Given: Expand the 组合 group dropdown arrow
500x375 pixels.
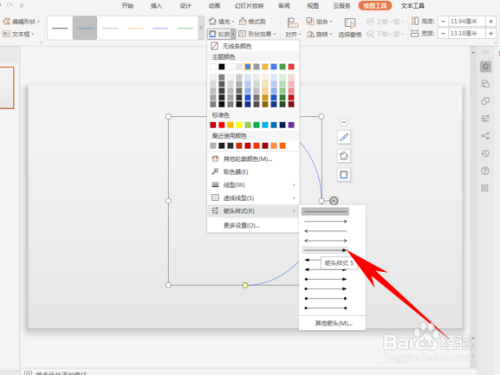Looking at the screenshot, I should click(331, 22).
